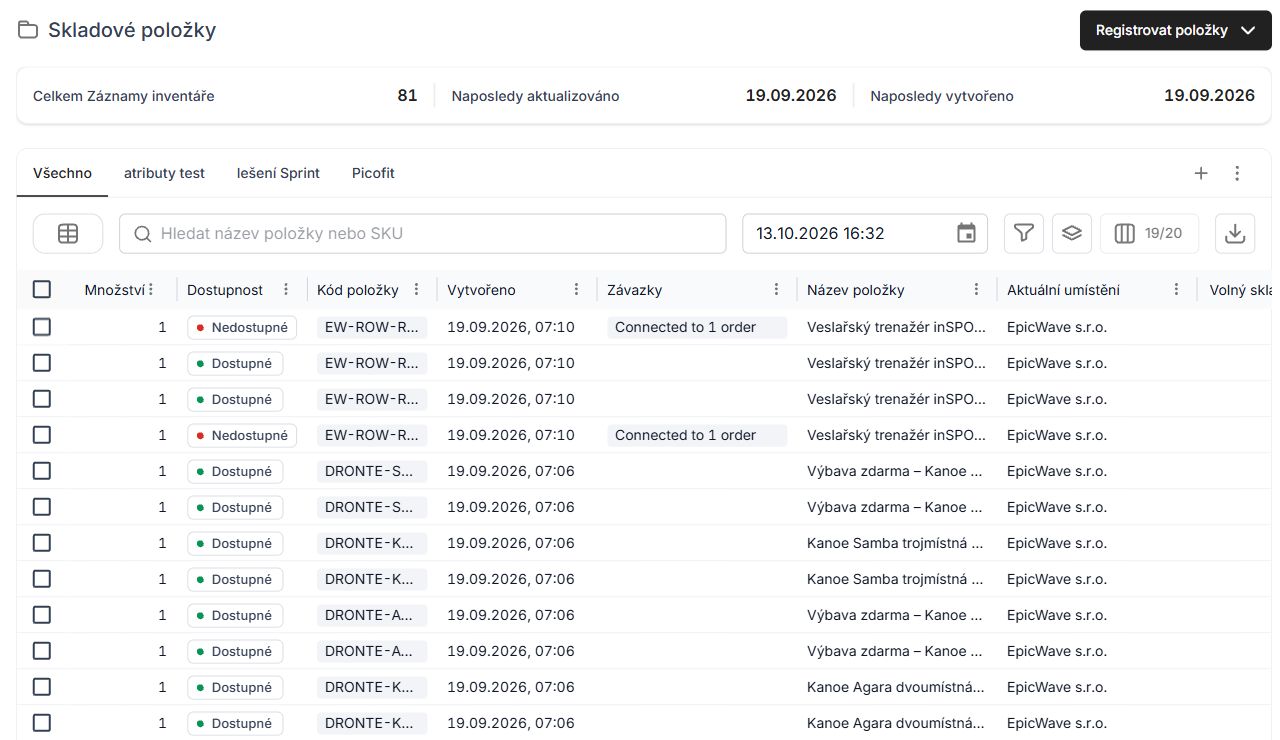Click the Název položky column header
The width and height of the screenshot is (1280, 740).
coord(856,290)
